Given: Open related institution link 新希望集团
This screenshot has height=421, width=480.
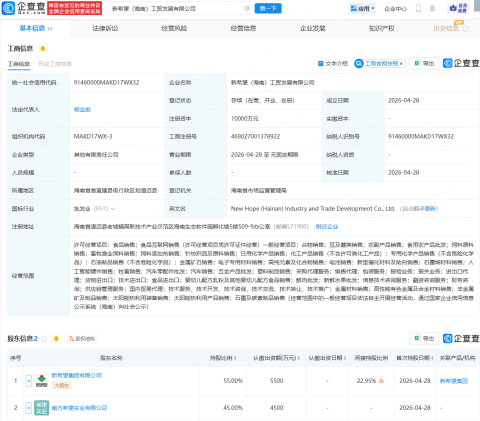Looking at the screenshot, I should (454, 381).
